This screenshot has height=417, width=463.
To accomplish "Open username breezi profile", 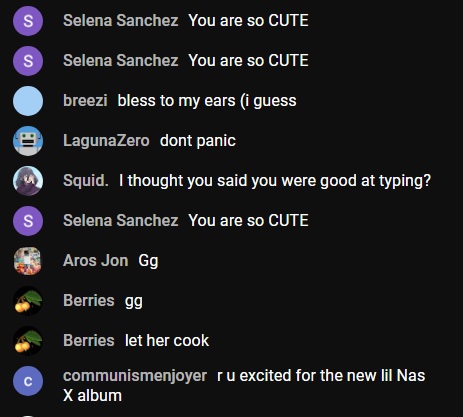I will [x=85, y=100].
